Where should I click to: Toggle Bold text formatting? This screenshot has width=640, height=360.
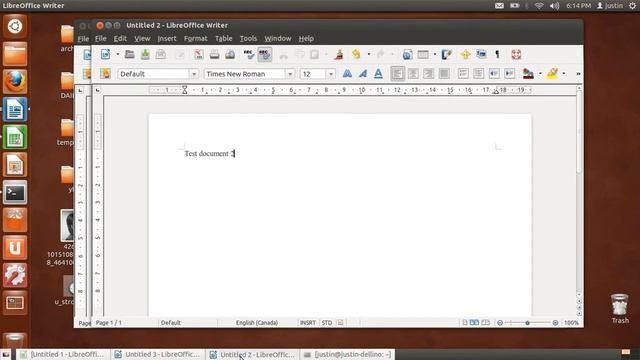pyautogui.click(x=347, y=73)
